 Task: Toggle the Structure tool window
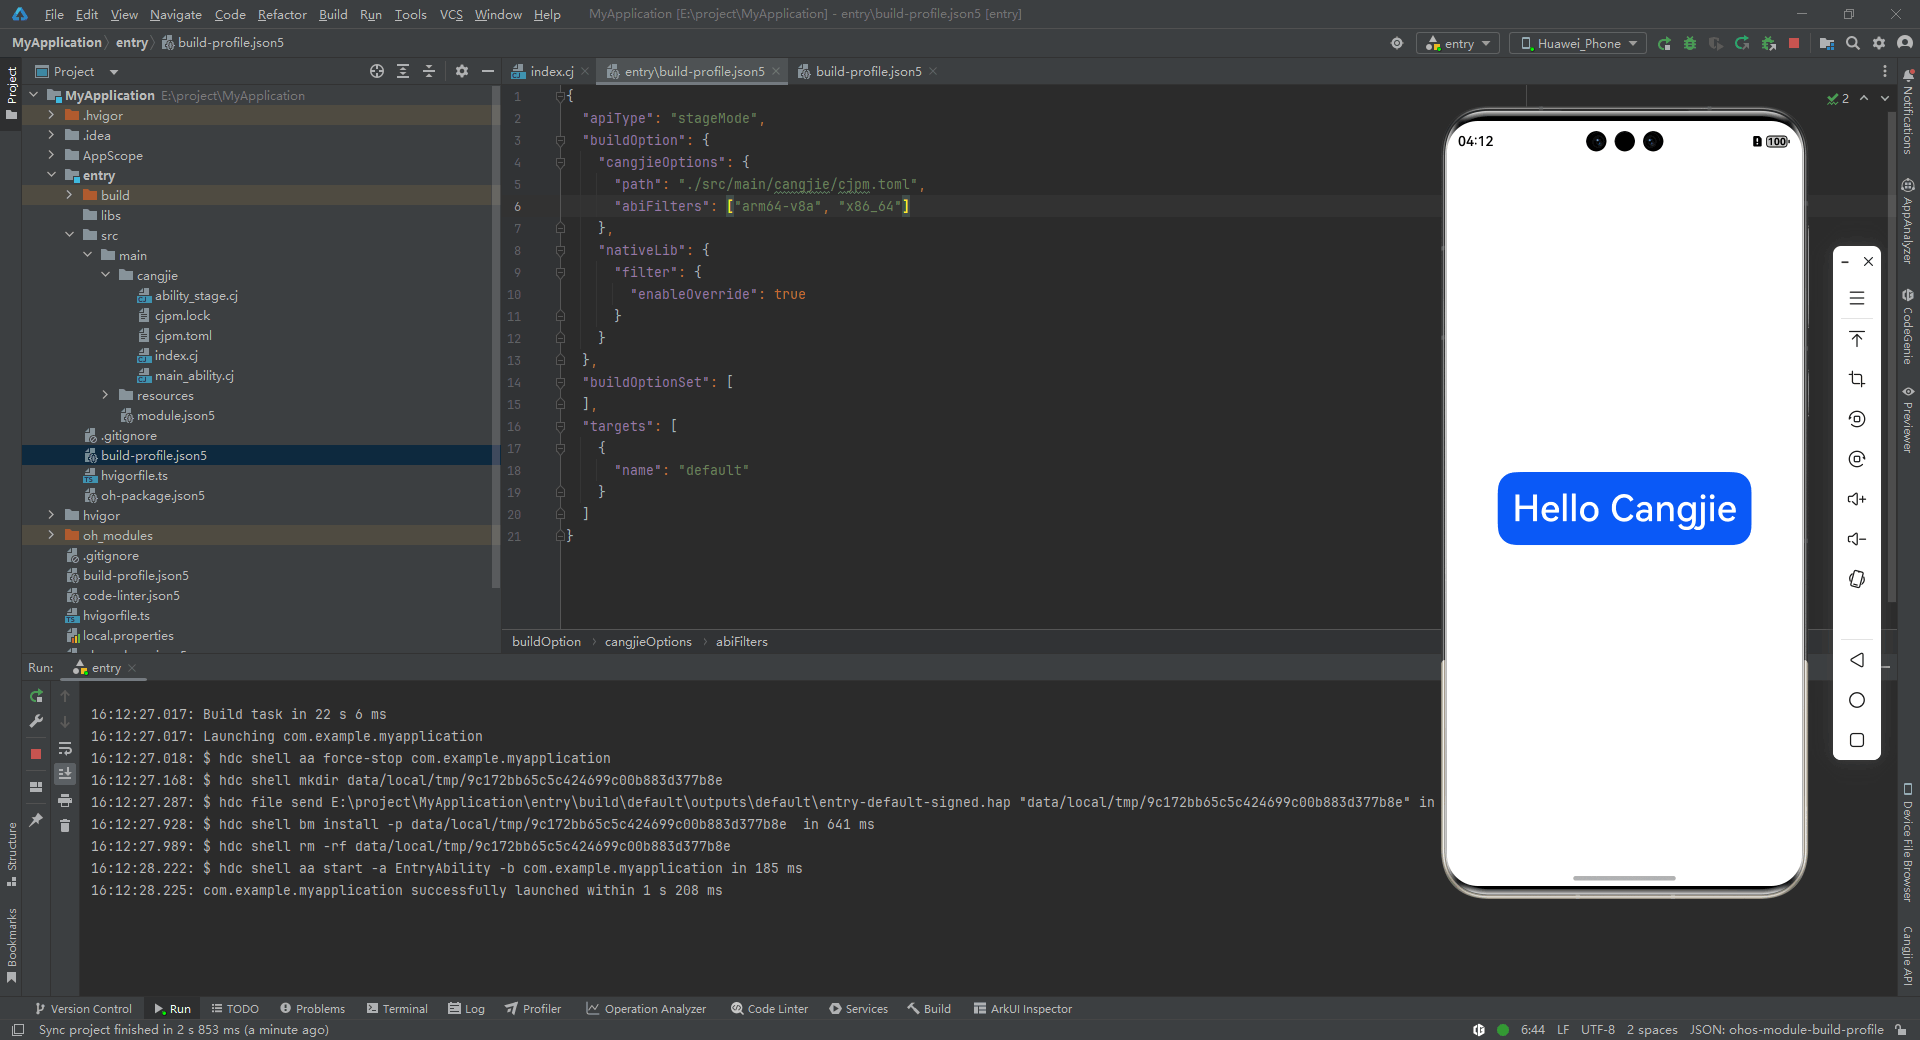12,854
